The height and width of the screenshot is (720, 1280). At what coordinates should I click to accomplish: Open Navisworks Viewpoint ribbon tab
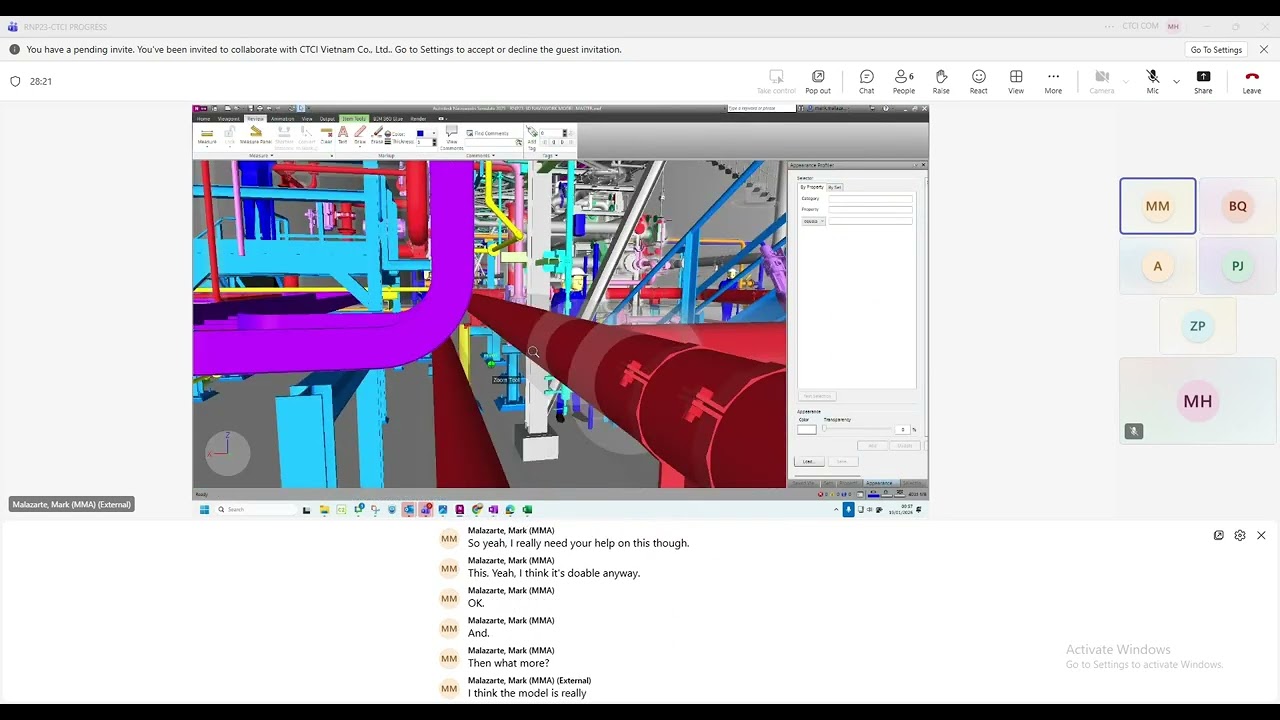coord(229,119)
